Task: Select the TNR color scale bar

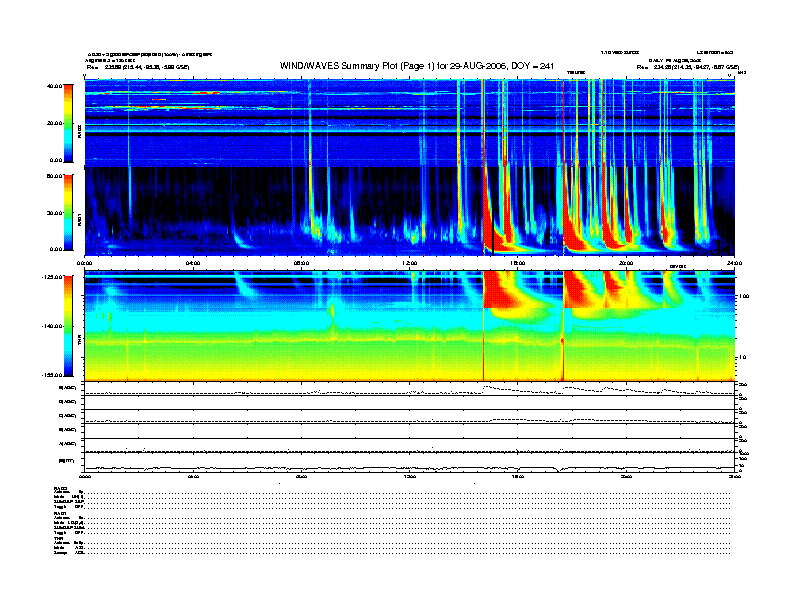Action: (69, 326)
